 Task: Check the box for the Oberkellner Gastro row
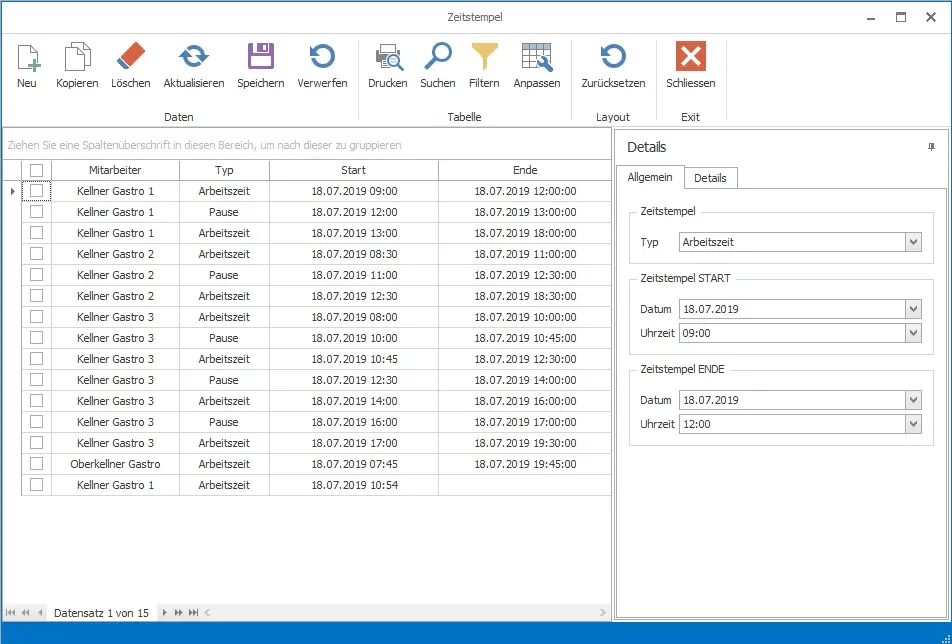tap(36, 464)
